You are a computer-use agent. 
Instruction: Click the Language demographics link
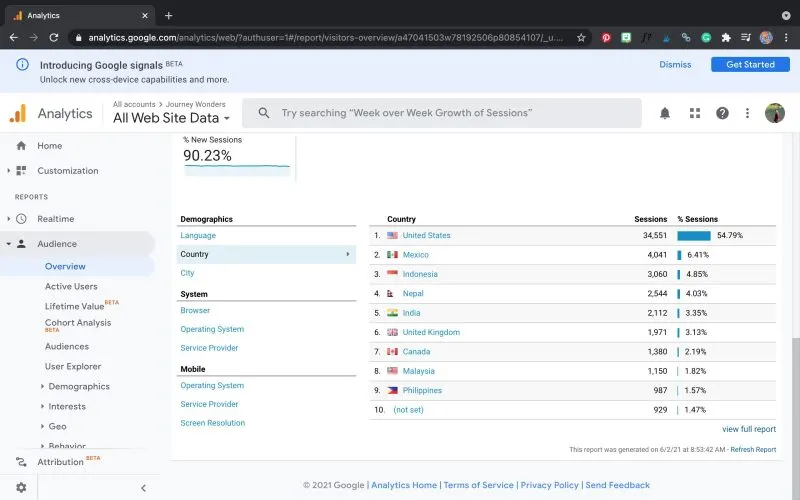click(198, 235)
